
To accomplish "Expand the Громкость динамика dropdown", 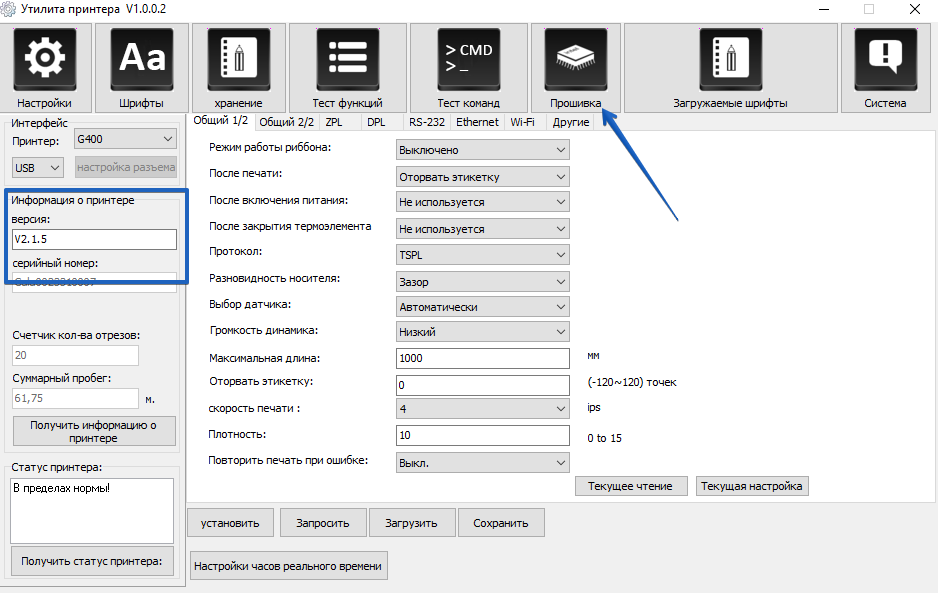I will 482,332.
